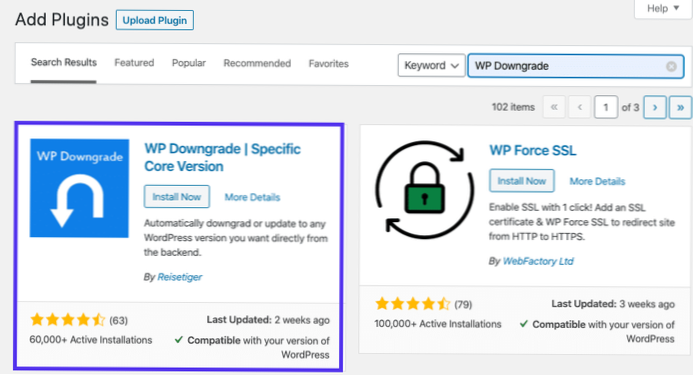Open author Reisetiger's page
The height and width of the screenshot is (375, 693).
pyautogui.click(x=179, y=277)
